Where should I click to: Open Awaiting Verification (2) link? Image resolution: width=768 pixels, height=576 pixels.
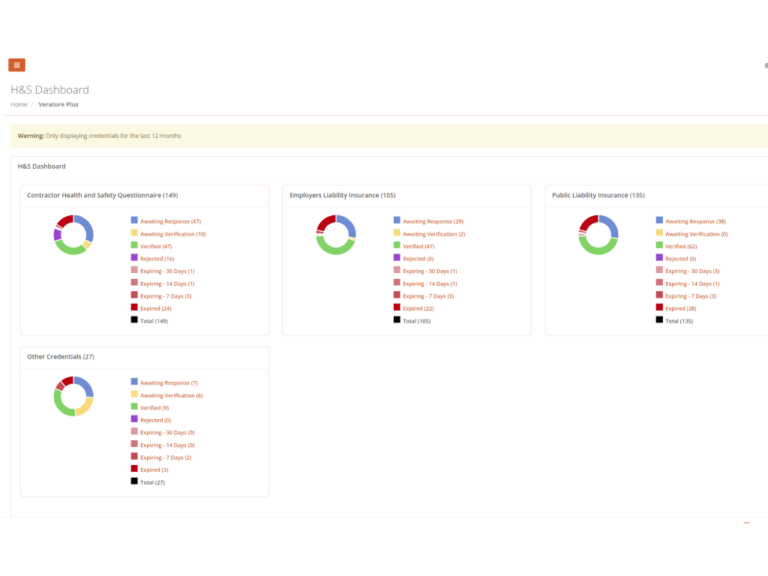(x=434, y=234)
